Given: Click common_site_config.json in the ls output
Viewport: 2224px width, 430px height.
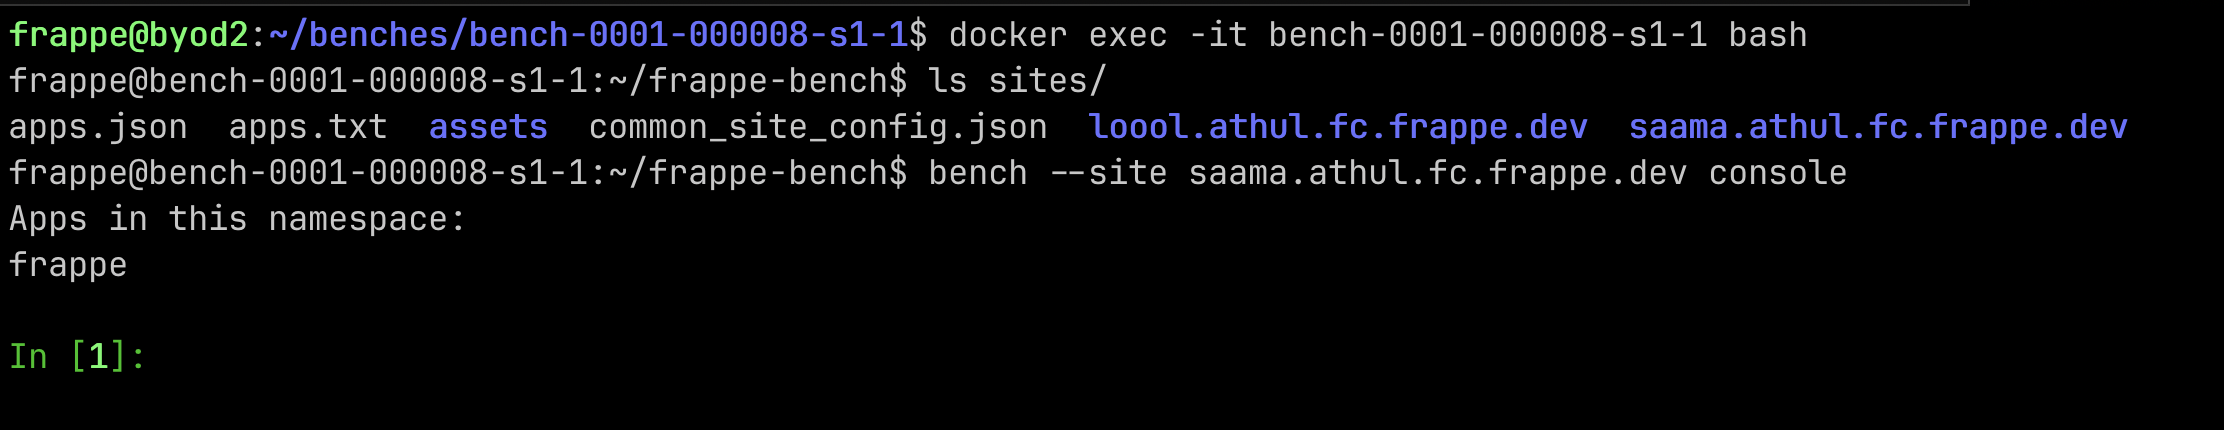Looking at the screenshot, I should point(818,127).
